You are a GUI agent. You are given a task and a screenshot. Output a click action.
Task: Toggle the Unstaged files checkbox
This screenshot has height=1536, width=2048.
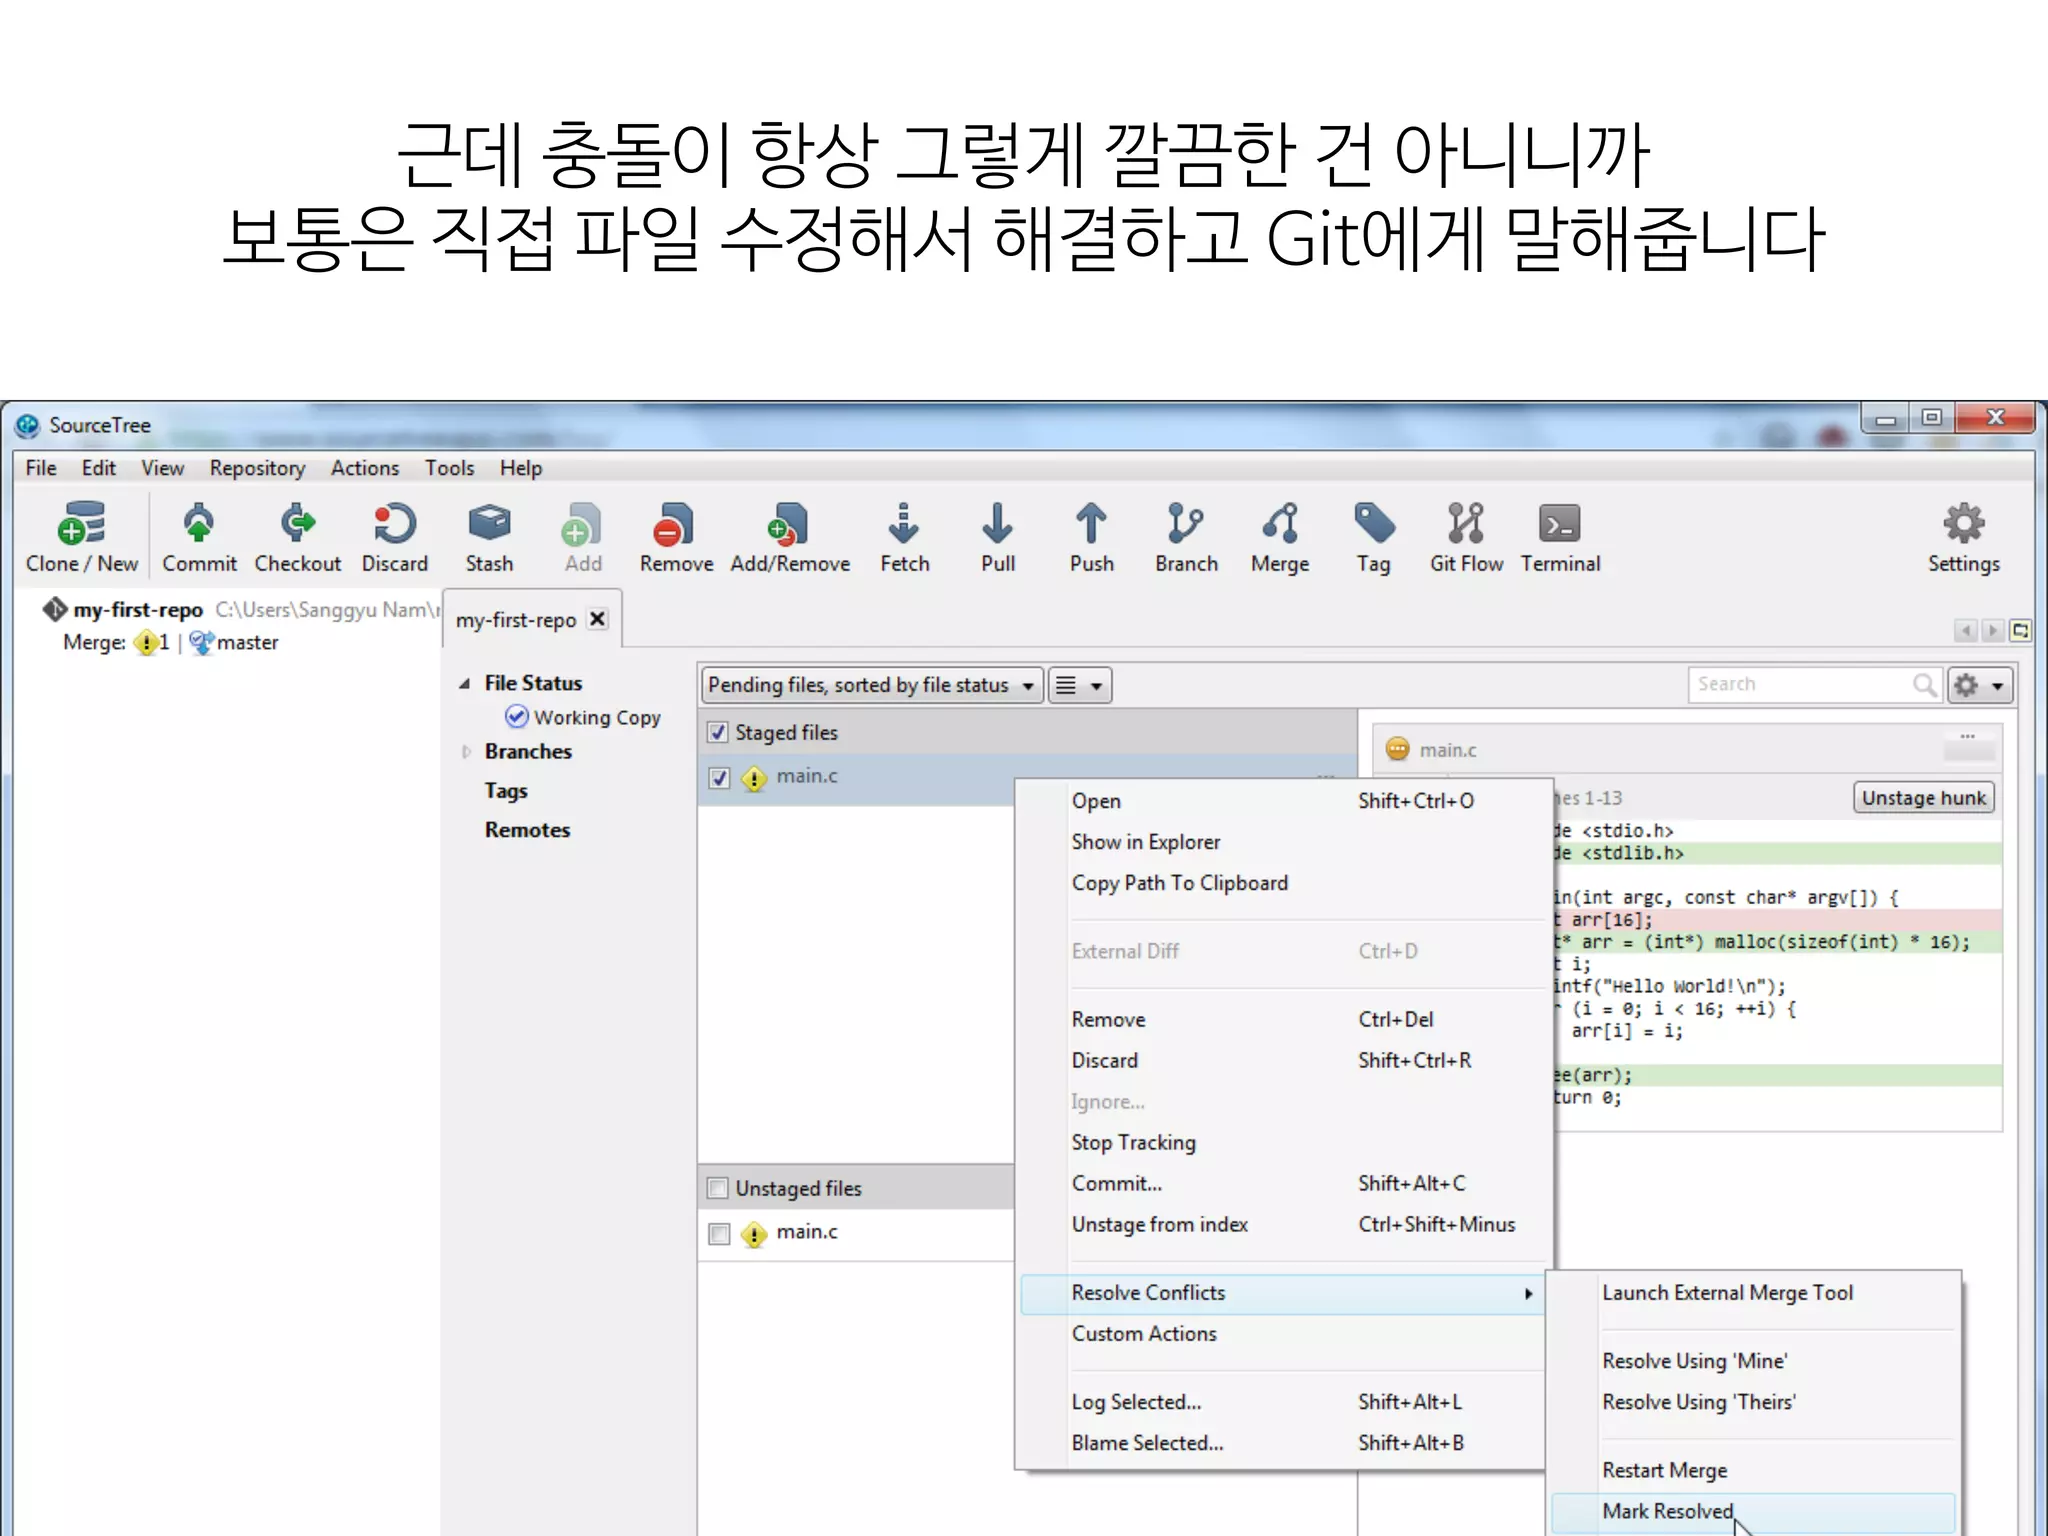[x=717, y=1188]
